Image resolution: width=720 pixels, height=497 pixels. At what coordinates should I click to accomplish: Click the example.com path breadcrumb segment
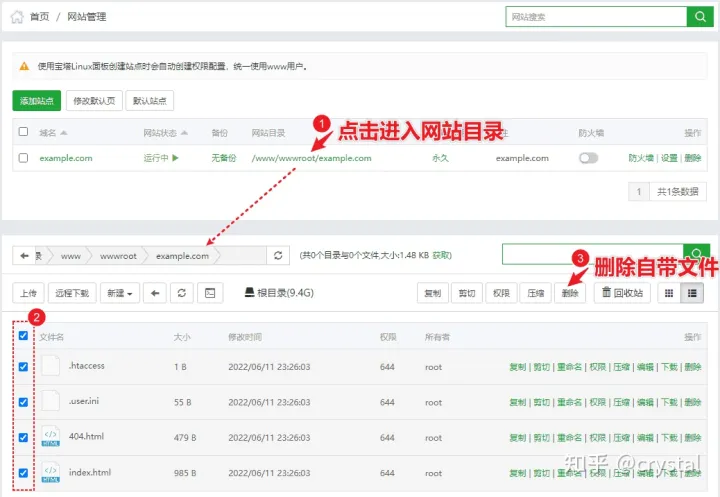[x=182, y=256]
